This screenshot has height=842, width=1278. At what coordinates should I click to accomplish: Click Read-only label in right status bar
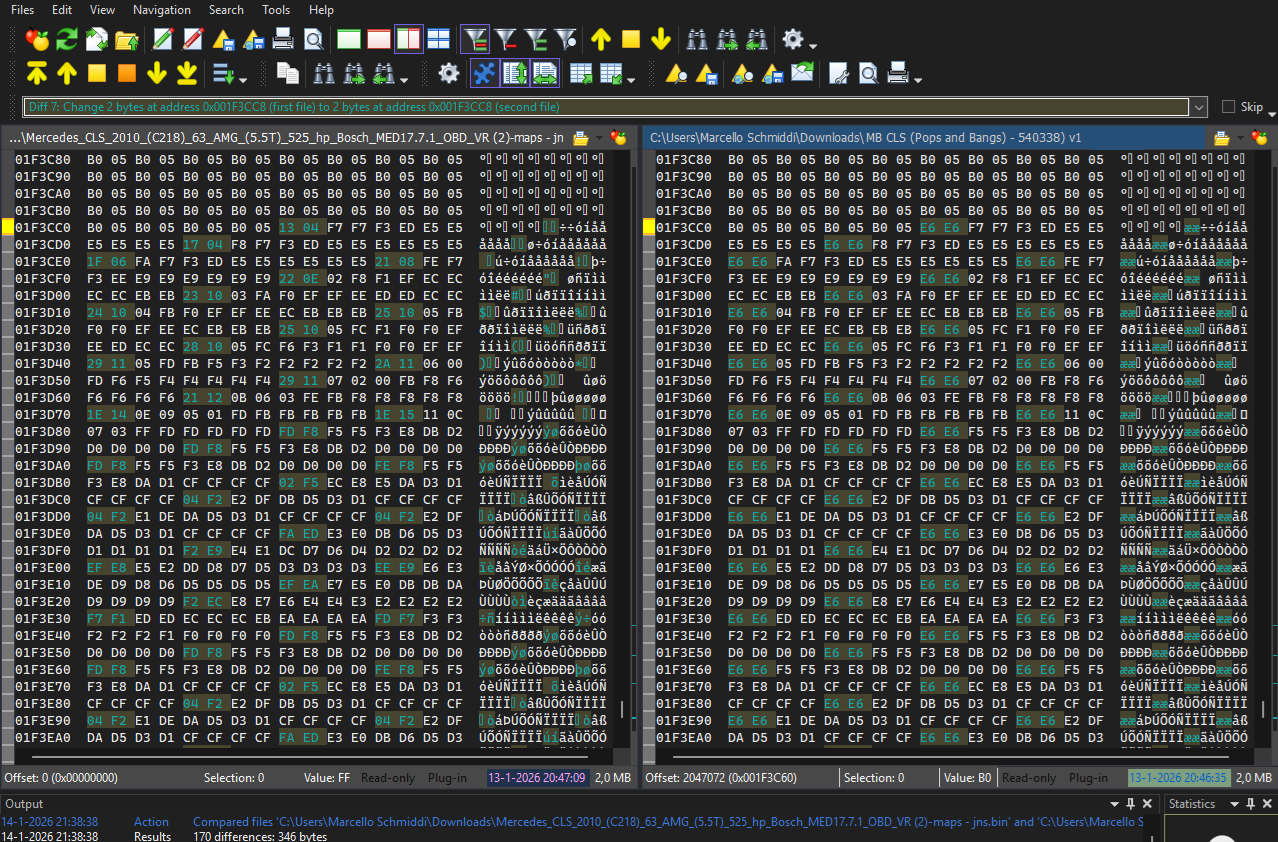pyautogui.click(x=1029, y=778)
